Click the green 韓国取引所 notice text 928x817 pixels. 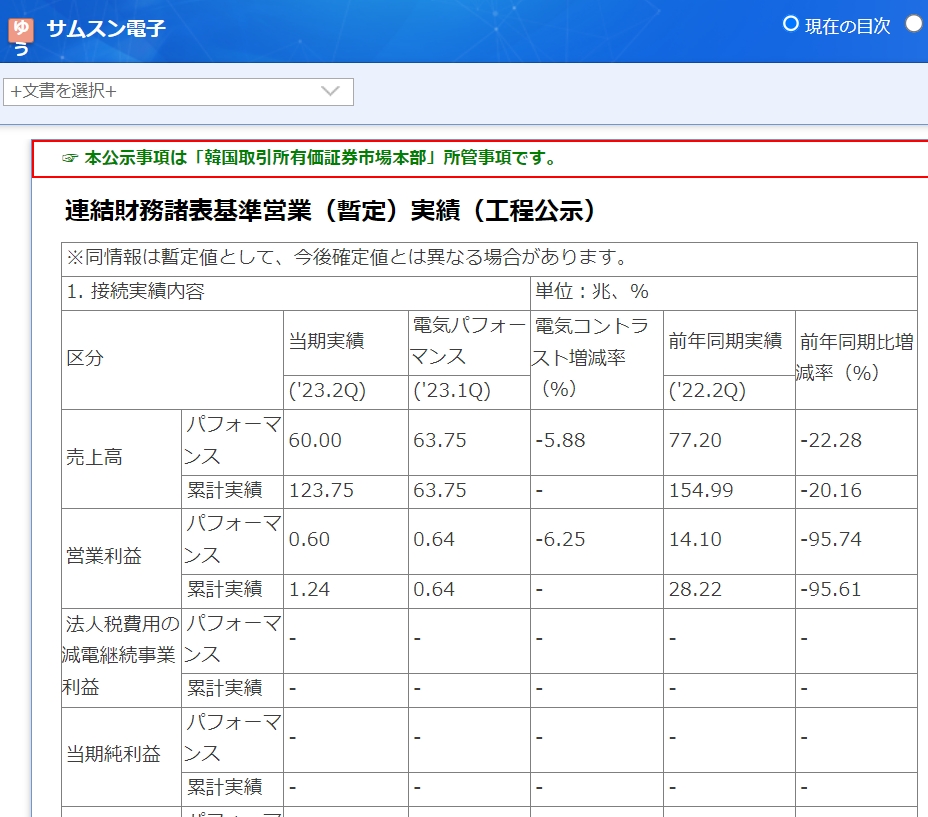click(320, 158)
